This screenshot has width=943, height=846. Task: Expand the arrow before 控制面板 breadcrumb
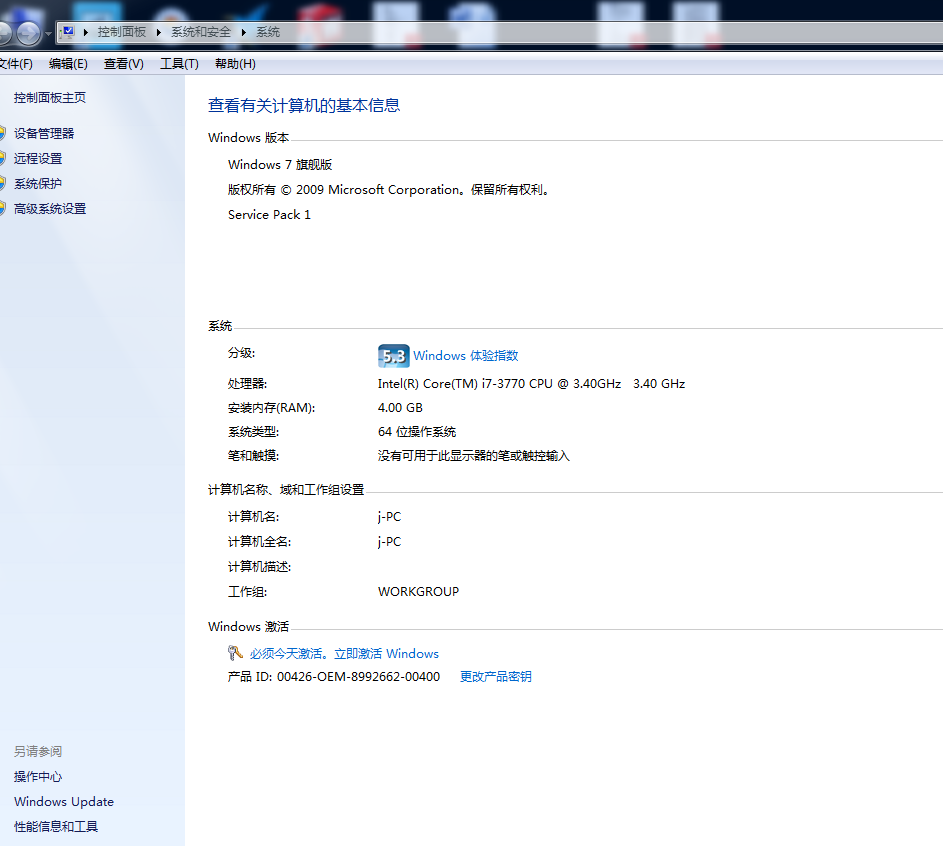click(x=85, y=32)
